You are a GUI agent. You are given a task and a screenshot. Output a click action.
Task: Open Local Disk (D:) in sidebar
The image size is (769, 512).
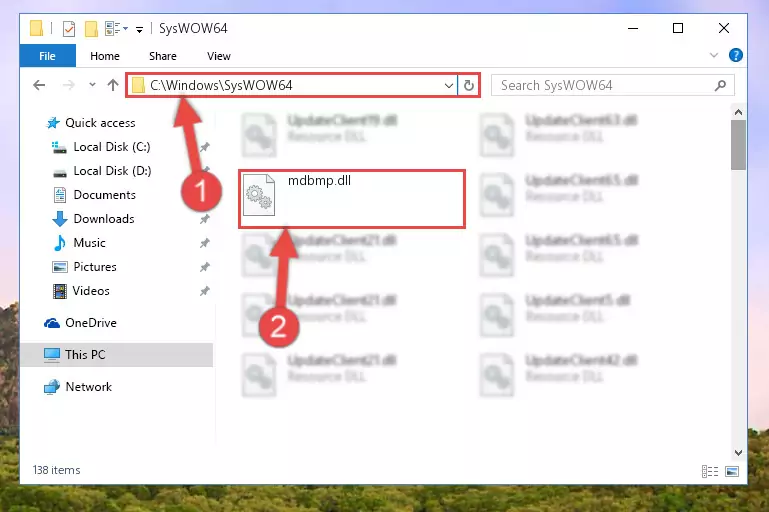(112, 171)
